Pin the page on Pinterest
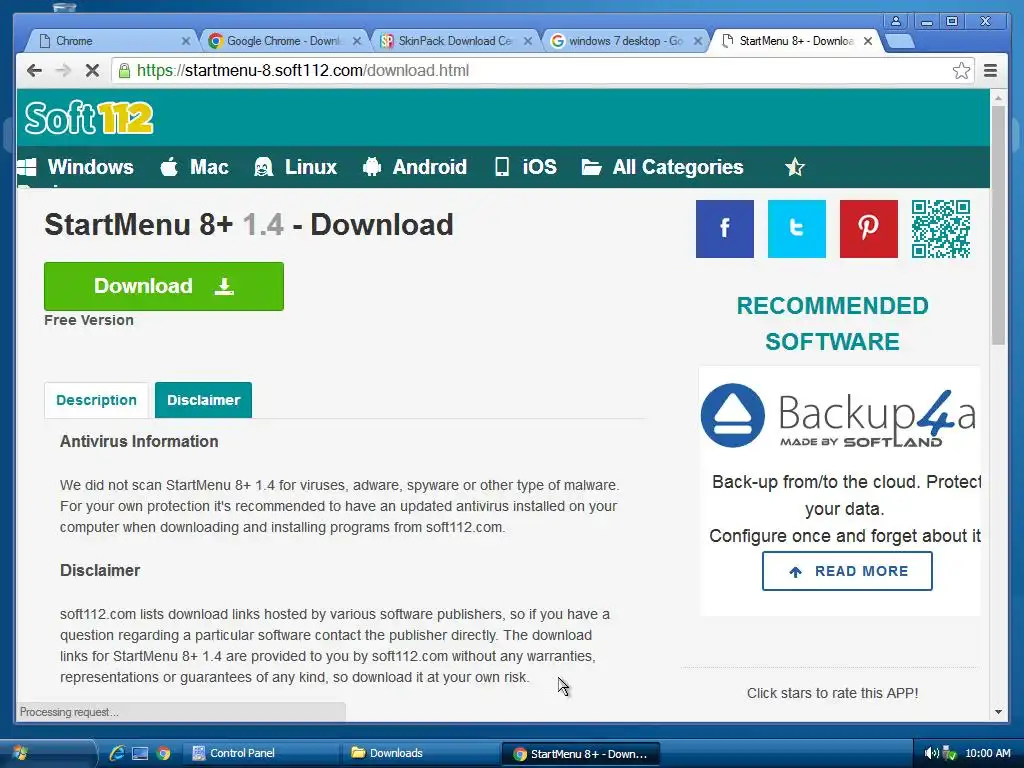This screenshot has width=1024, height=768. click(869, 229)
